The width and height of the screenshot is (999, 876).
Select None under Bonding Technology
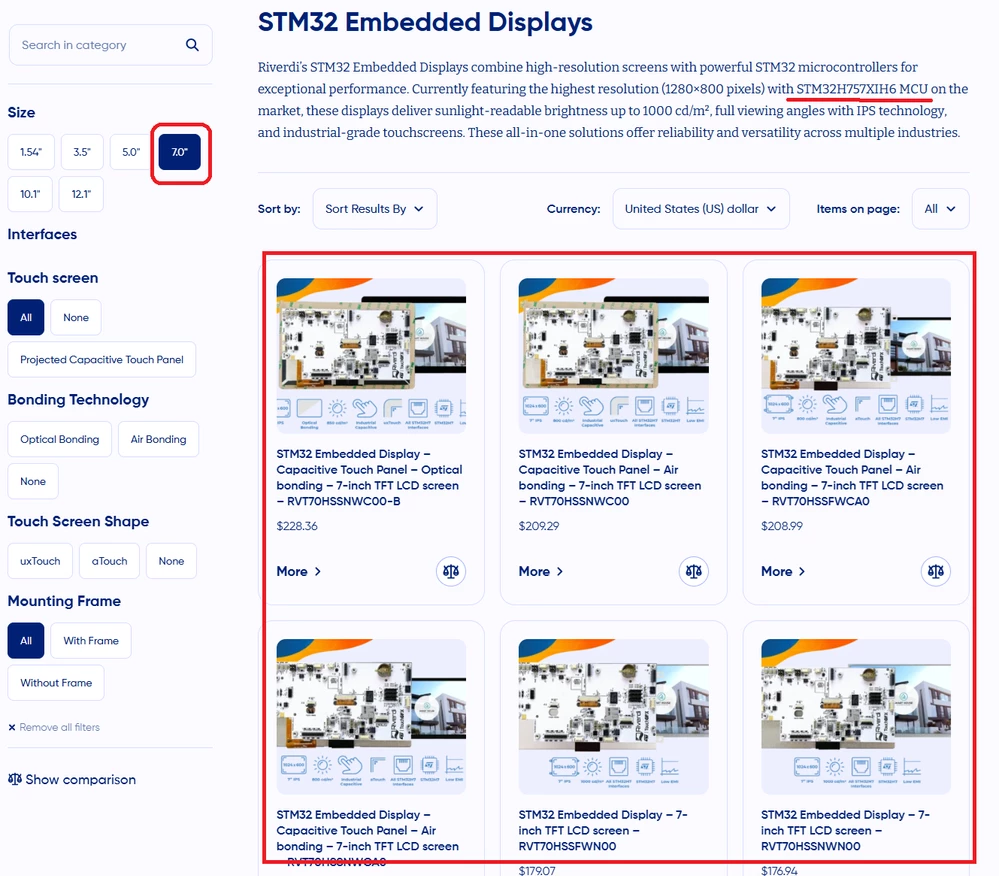coord(33,481)
